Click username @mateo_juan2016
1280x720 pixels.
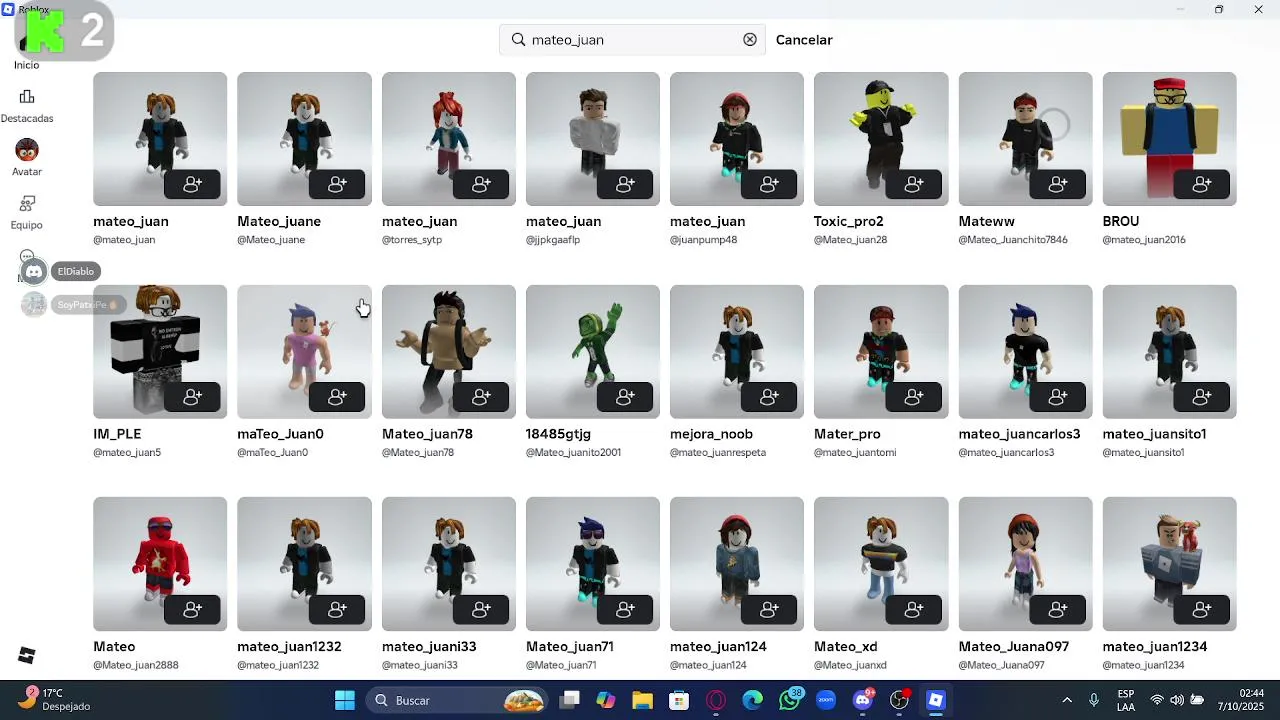click(x=1144, y=240)
